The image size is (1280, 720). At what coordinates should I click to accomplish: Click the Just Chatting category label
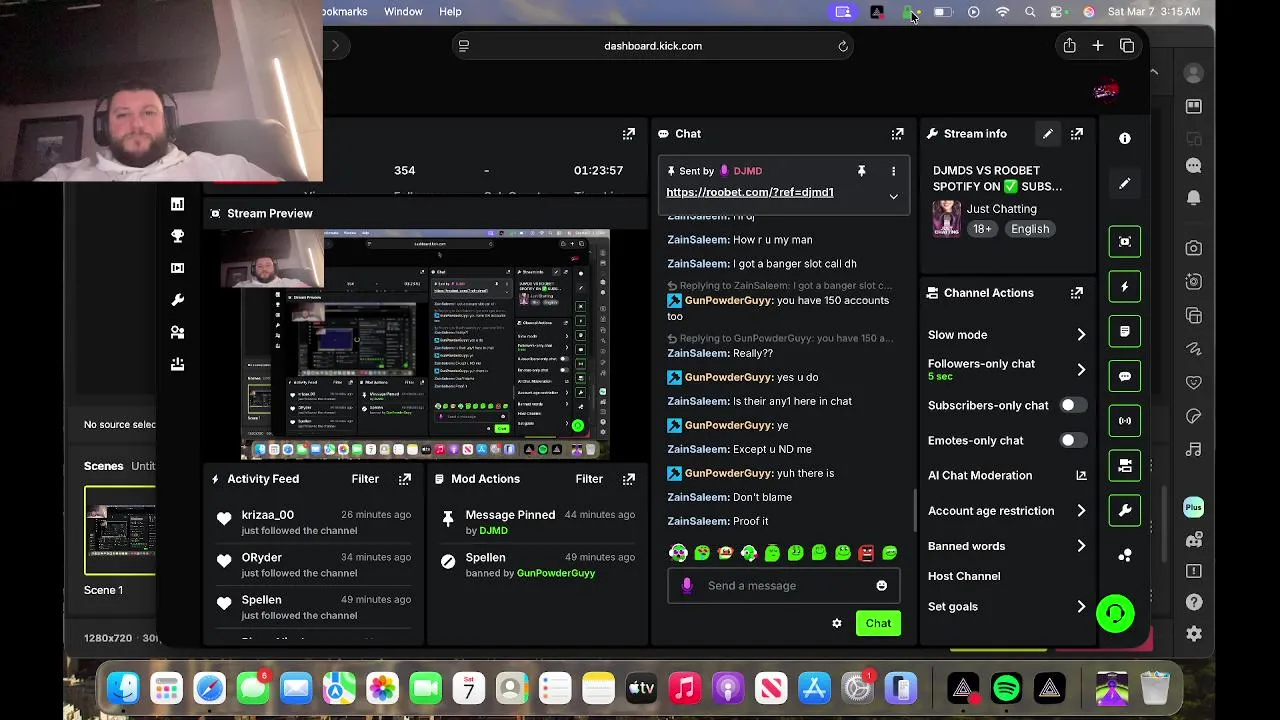[x=1001, y=209]
